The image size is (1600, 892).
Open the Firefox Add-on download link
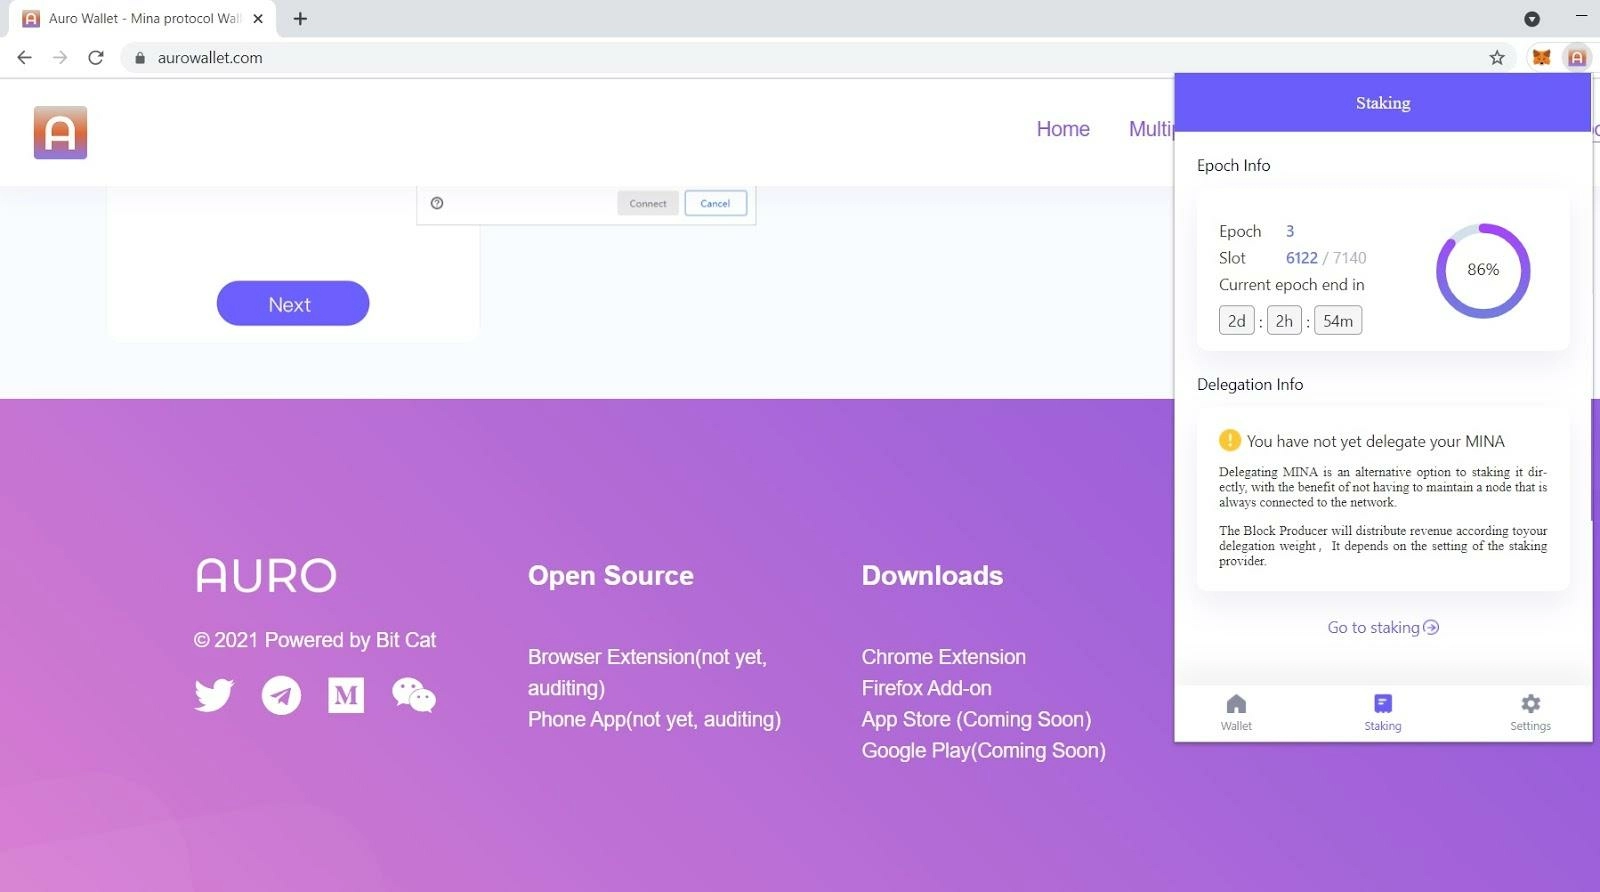pyautogui.click(x=927, y=688)
